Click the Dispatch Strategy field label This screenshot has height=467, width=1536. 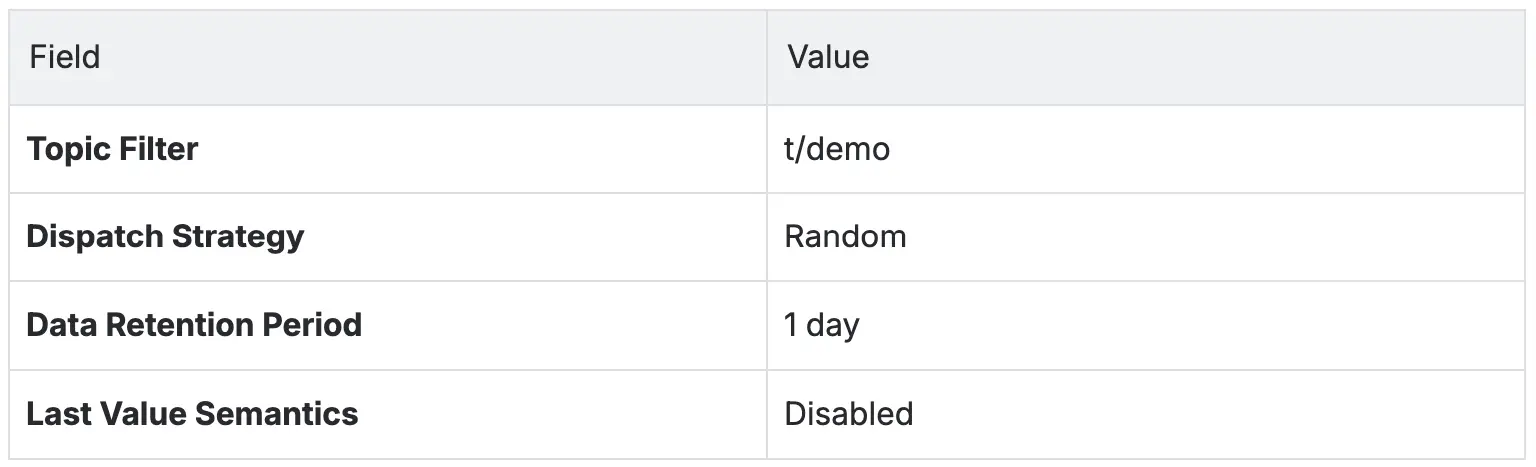tap(165, 237)
